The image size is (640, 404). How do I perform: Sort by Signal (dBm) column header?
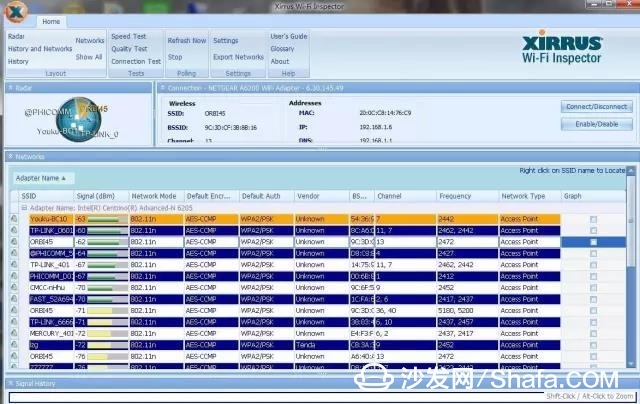(x=101, y=196)
